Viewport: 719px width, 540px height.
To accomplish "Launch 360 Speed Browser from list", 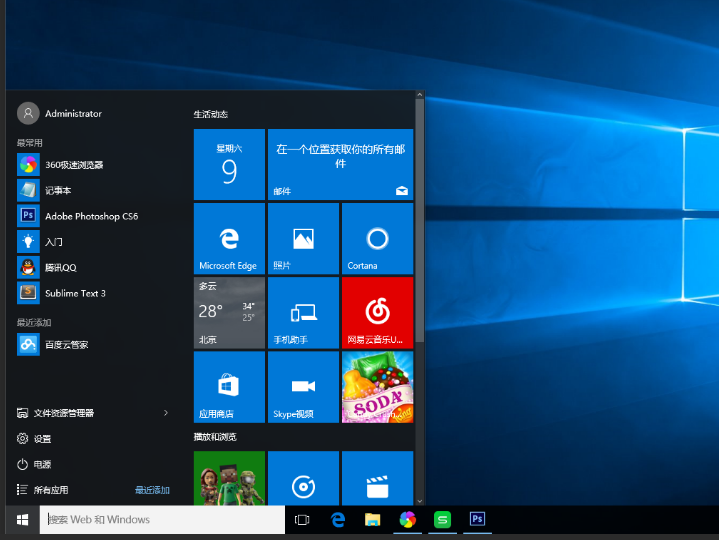I will pos(73,164).
